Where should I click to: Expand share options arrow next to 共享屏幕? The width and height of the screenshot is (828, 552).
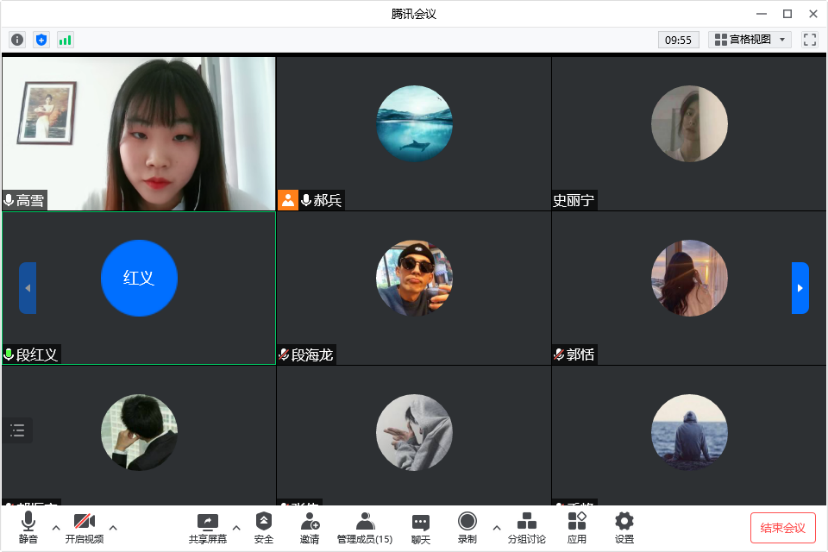click(237, 527)
